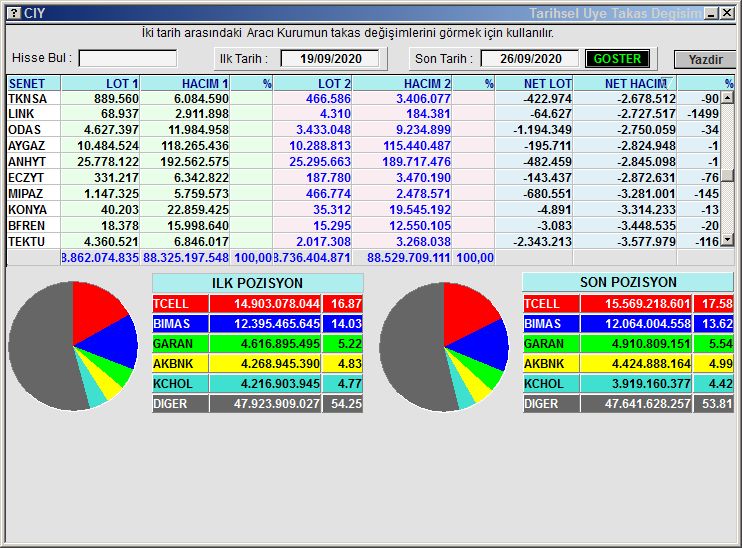Click blue BIMAS swatch in ILK POZISYON
742x548 pixels.
pyautogui.click(x=180, y=324)
